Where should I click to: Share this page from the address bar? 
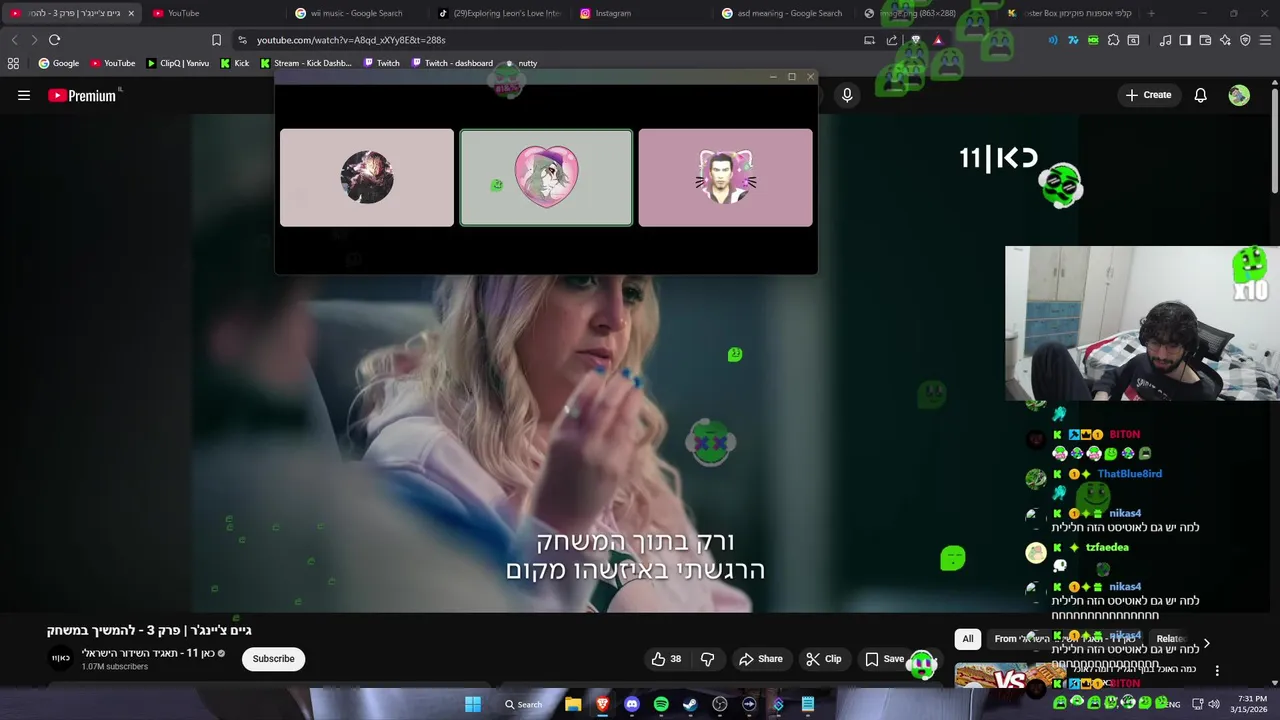pyautogui.click(x=892, y=40)
